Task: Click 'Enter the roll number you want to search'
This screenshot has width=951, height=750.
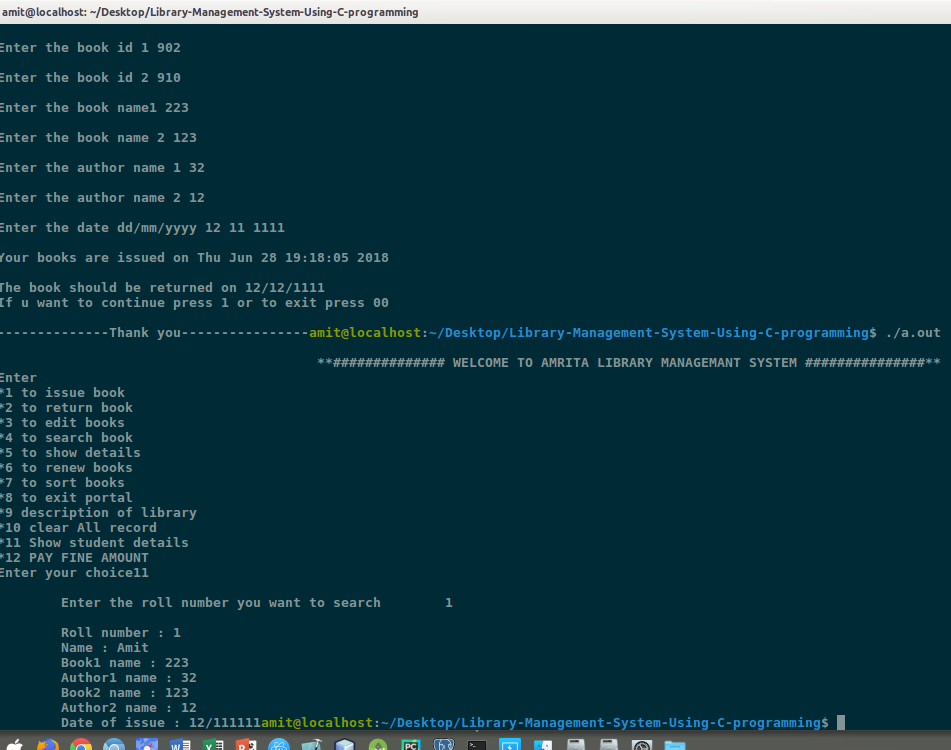Action: [221, 603]
